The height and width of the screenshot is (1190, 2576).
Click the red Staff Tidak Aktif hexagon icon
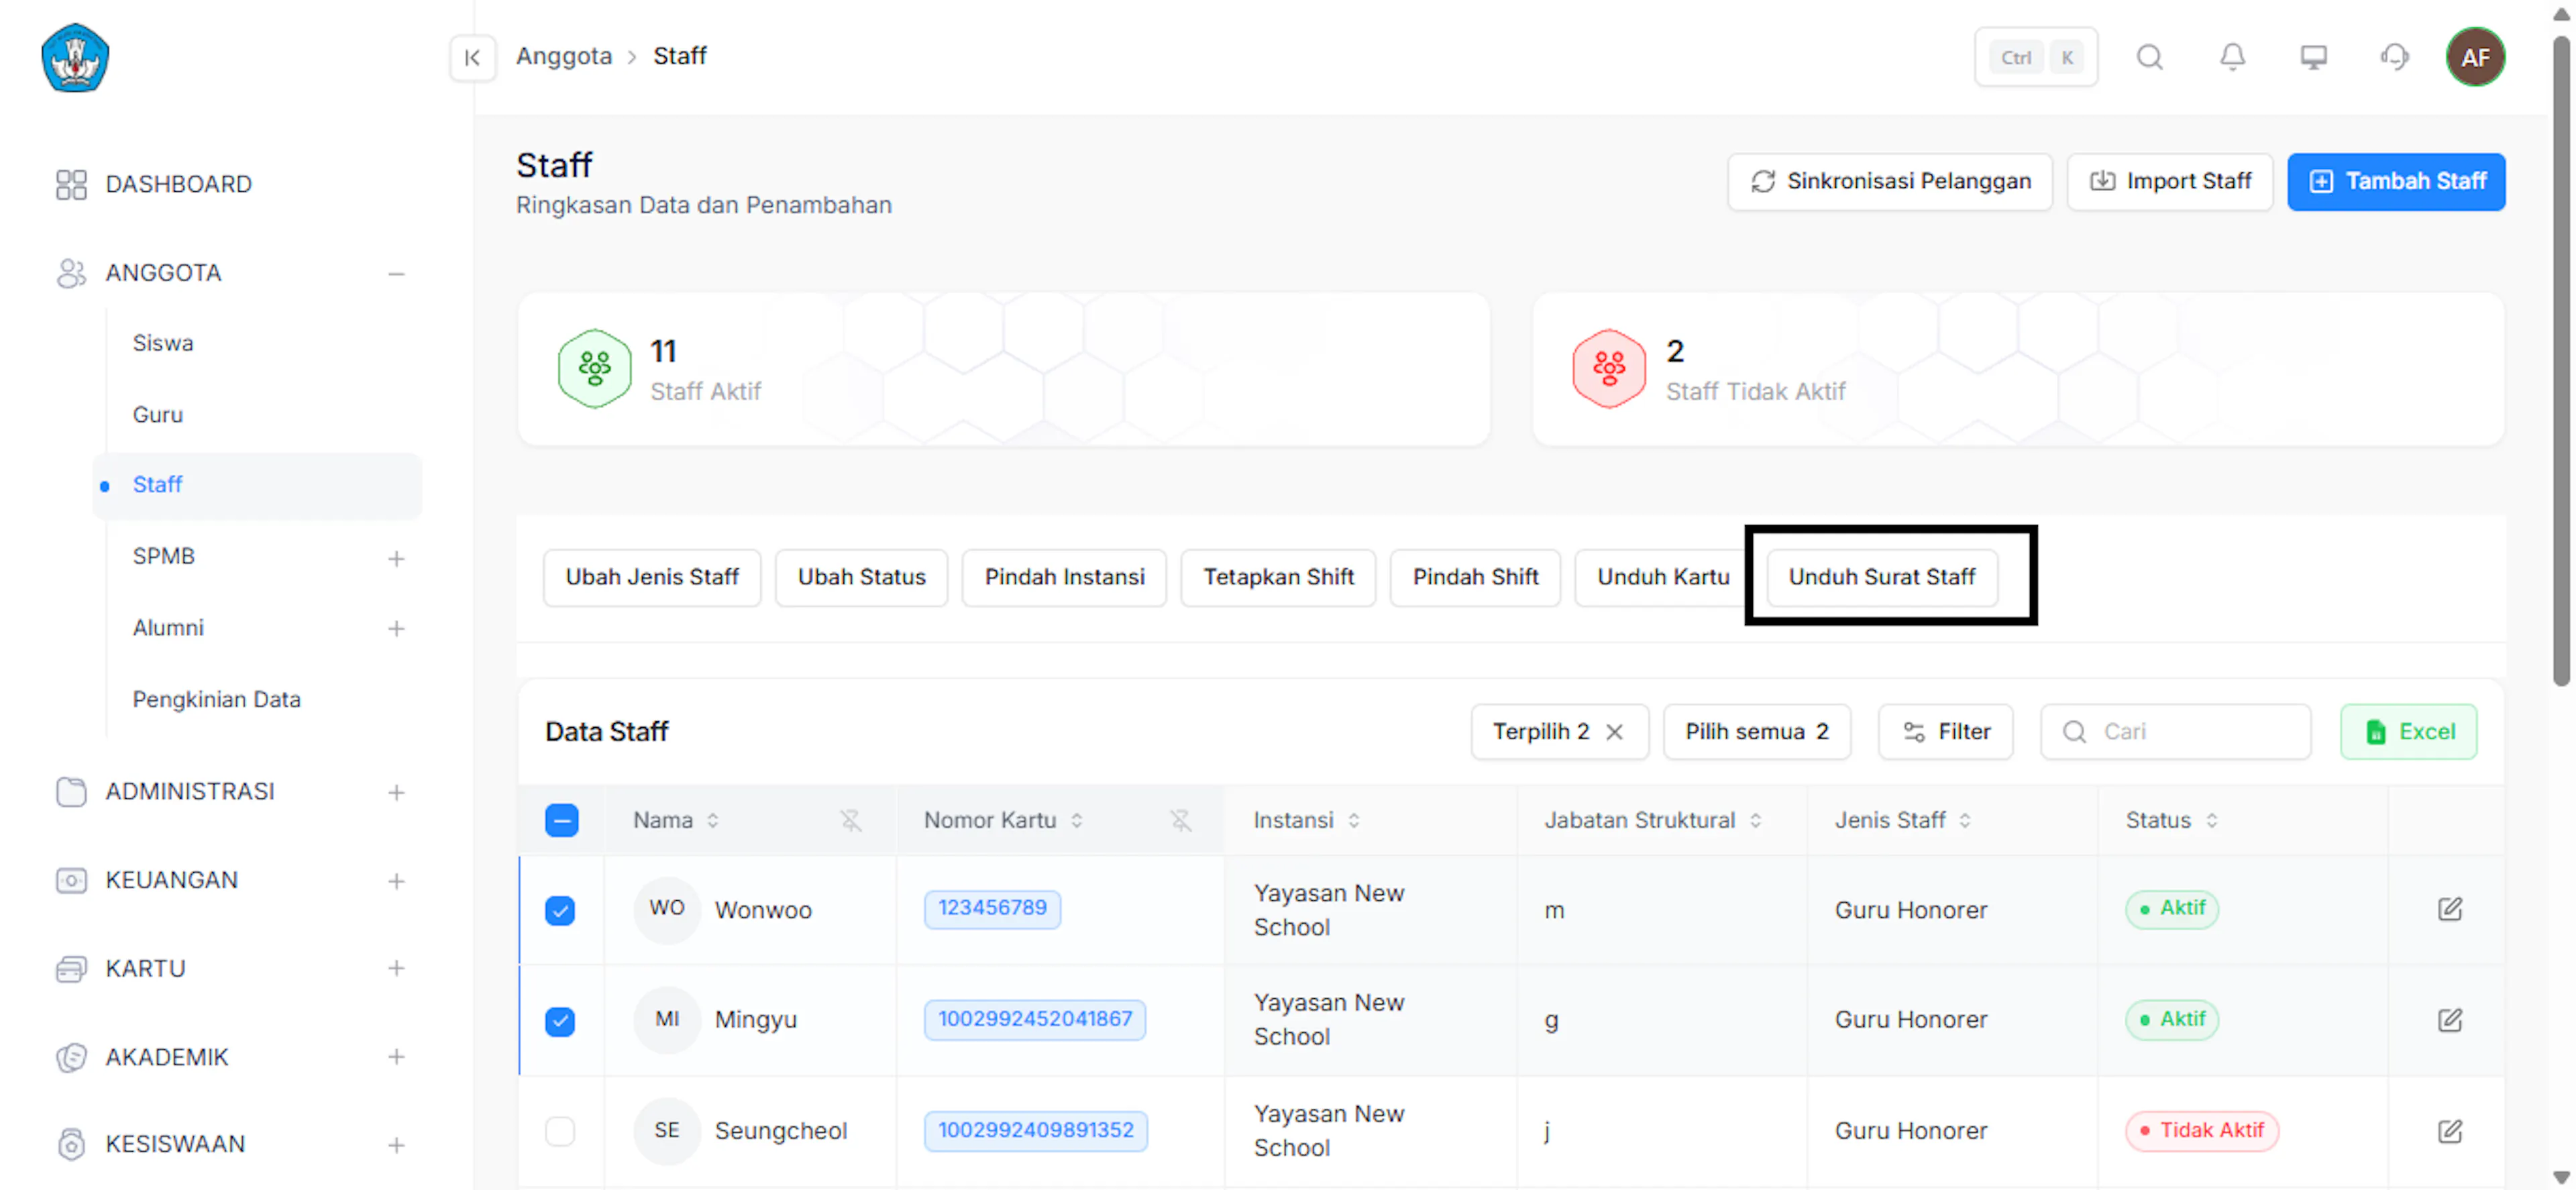pyautogui.click(x=1609, y=368)
